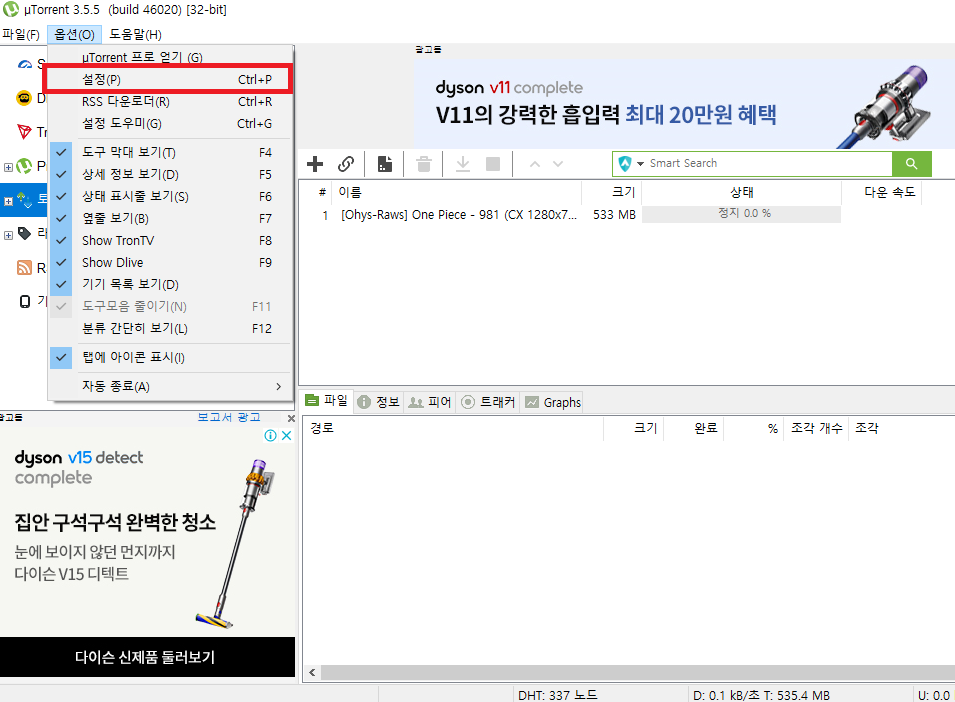Click the Dyson V11 top banner ad
This screenshot has width=955, height=702.
pos(684,104)
